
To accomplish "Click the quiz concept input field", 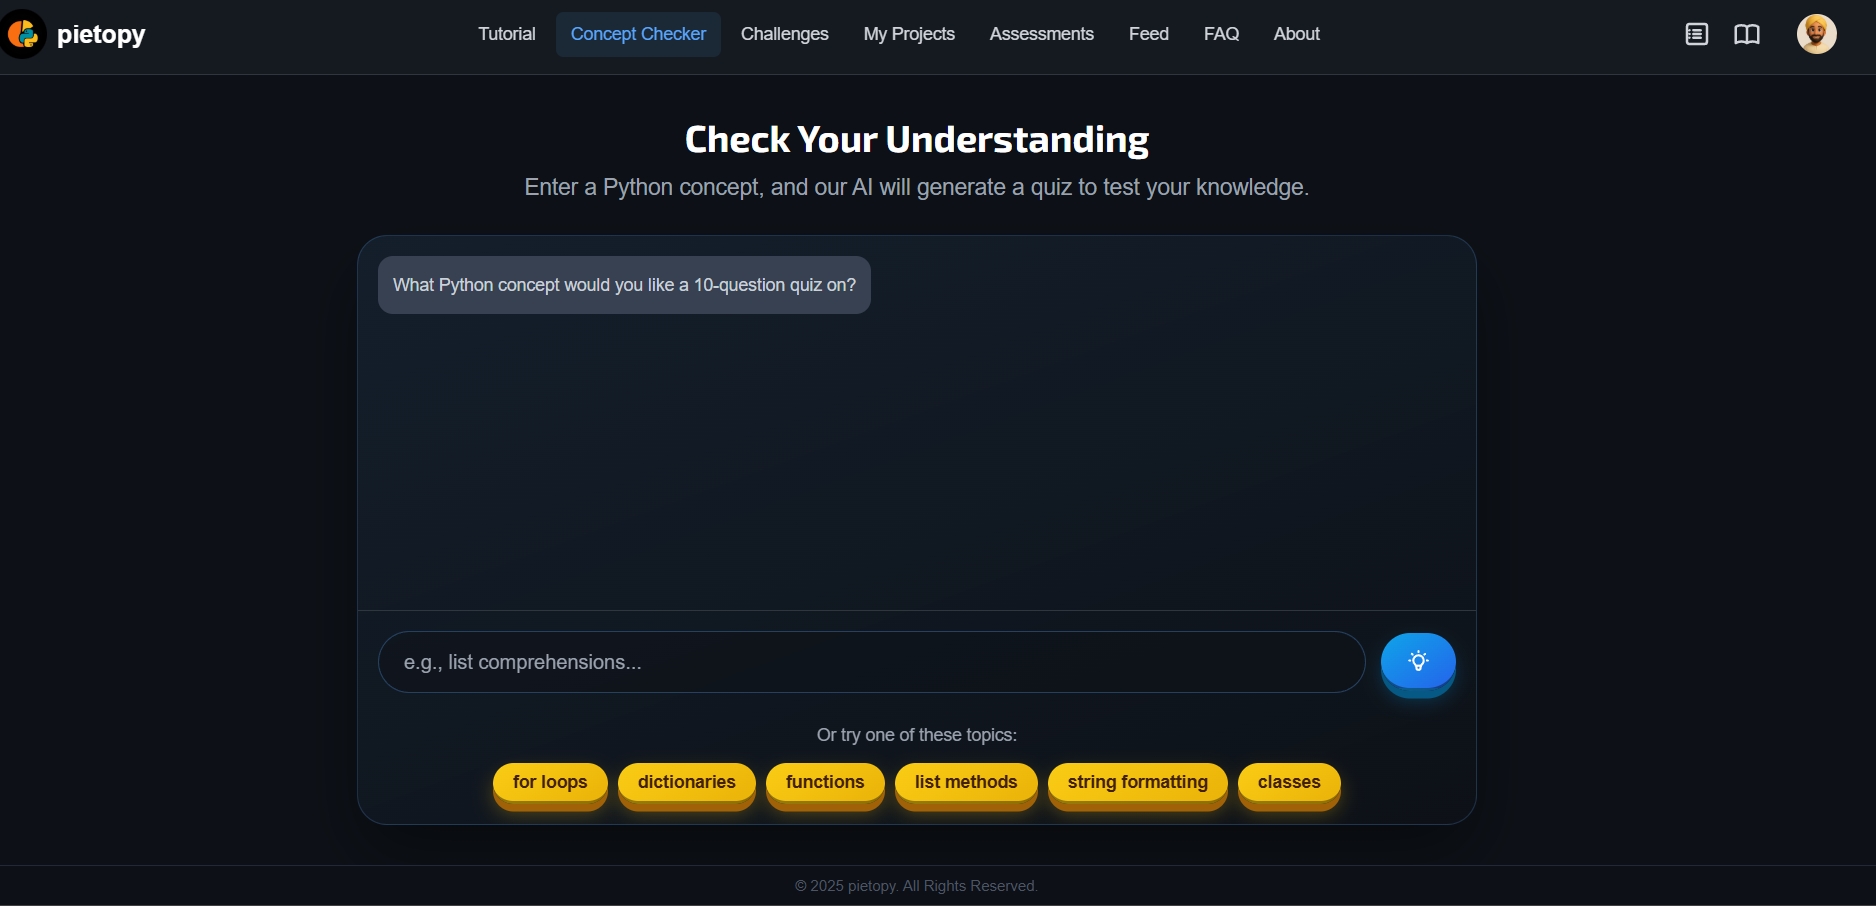I will 870,661.
